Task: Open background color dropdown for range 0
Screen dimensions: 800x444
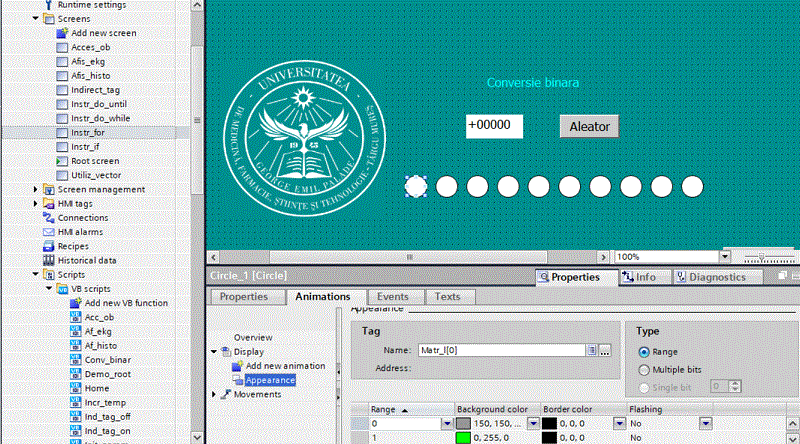Action: [x=533, y=424]
